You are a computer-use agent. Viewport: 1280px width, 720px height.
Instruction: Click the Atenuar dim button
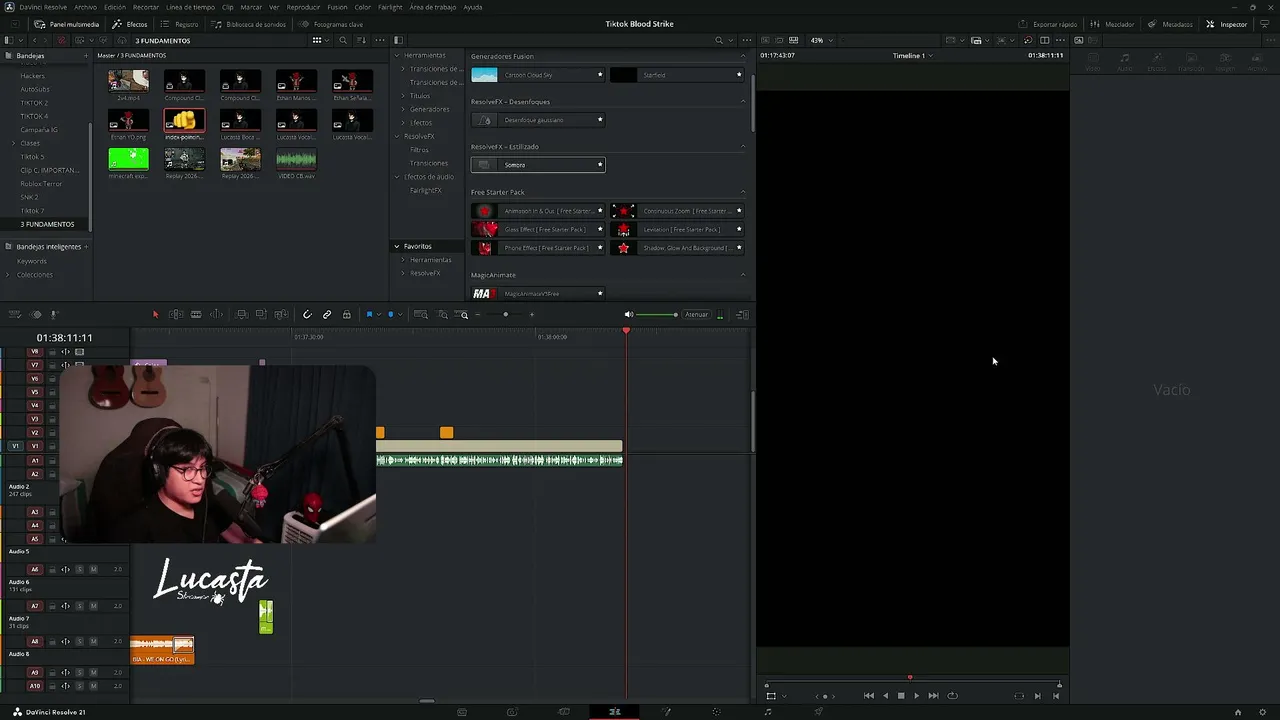pyautogui.click(x=696, y=315)
